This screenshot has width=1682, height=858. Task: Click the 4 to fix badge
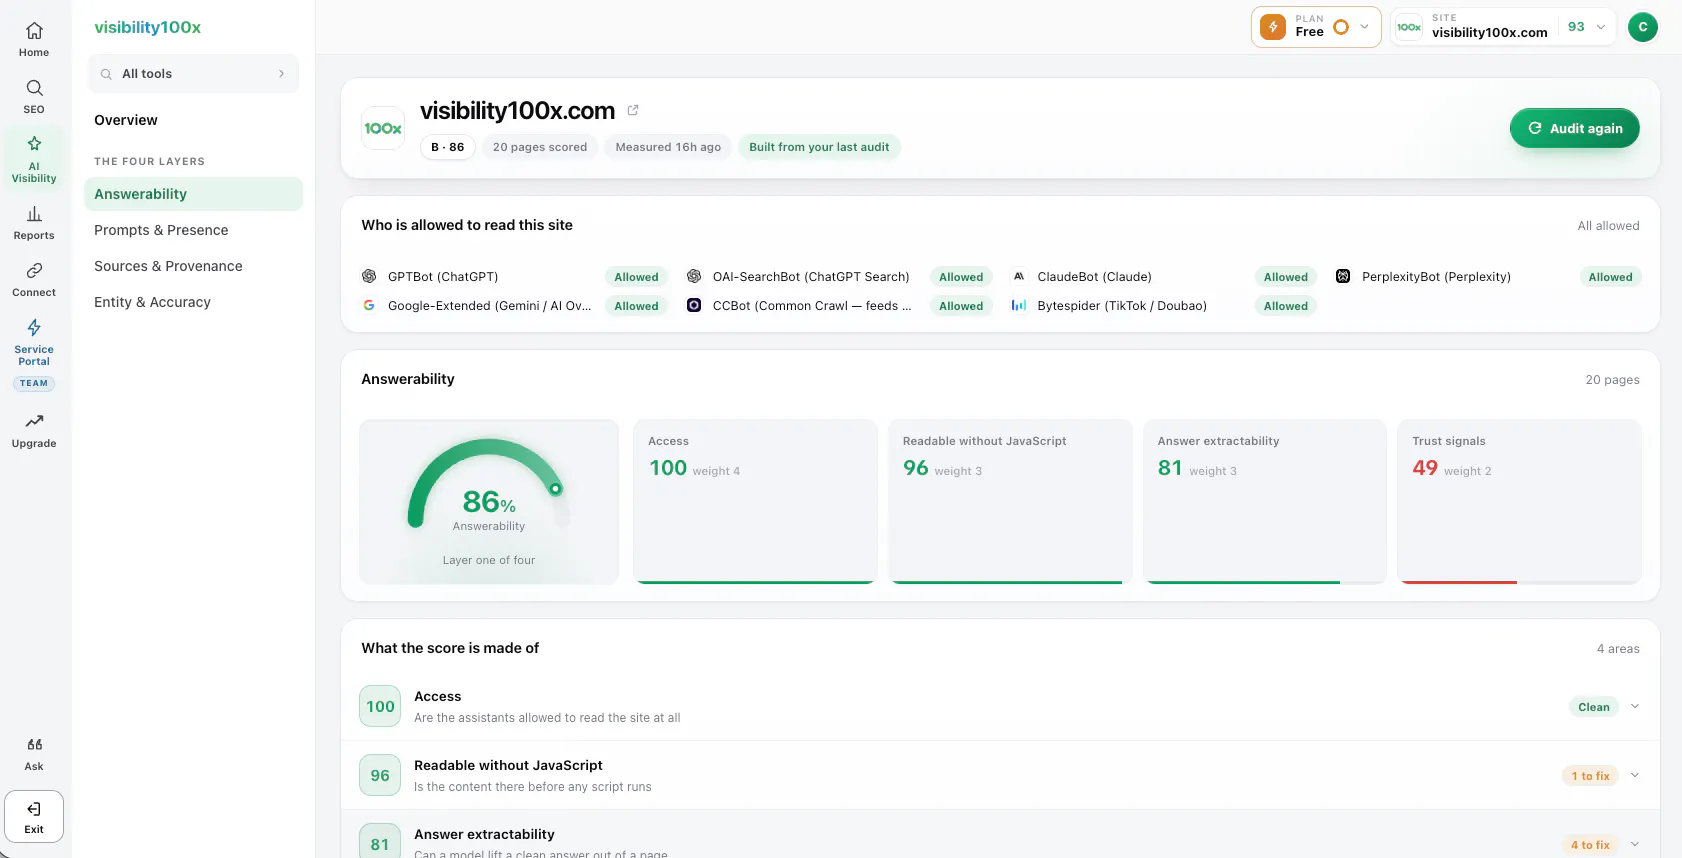[1590, 845]
